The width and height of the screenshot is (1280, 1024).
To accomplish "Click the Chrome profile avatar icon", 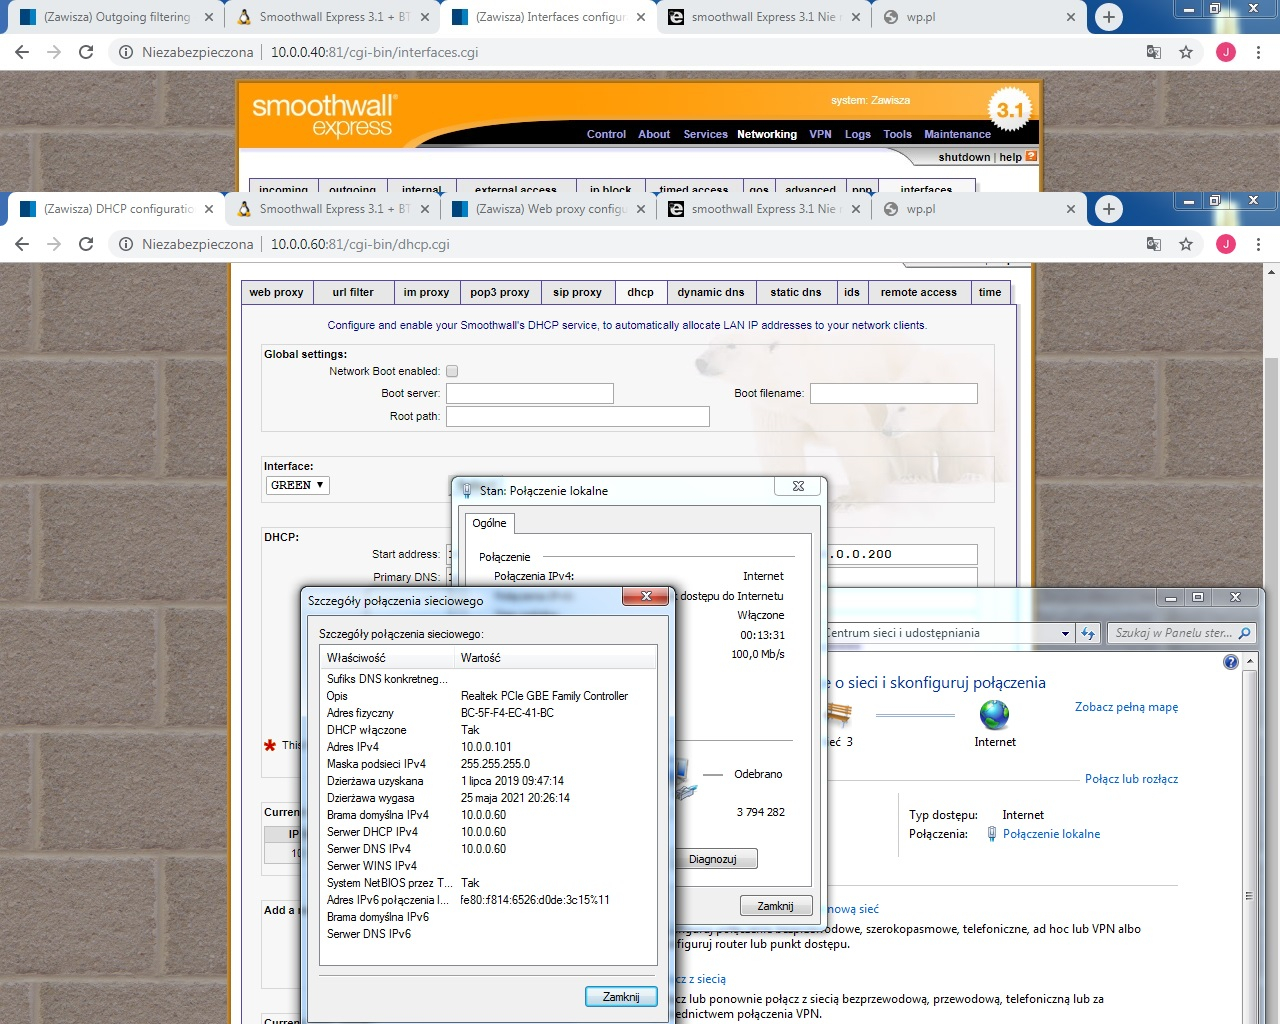I will pos(1226,244).
